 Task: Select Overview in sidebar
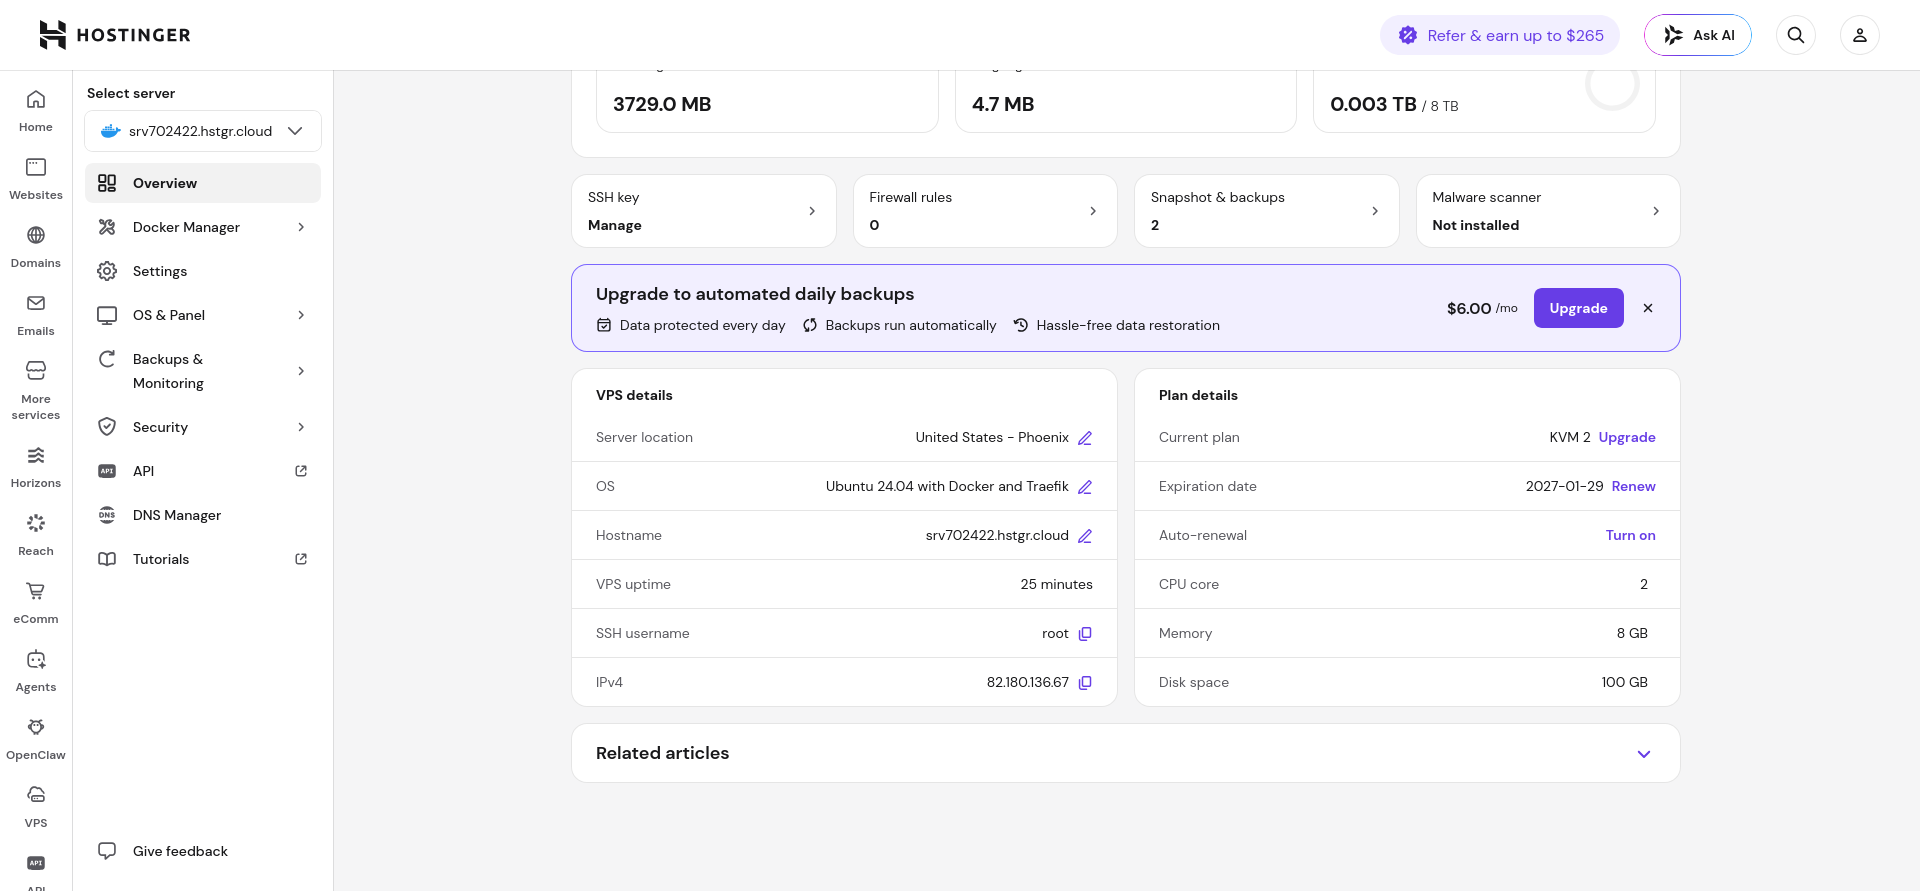tap(203, 183)
